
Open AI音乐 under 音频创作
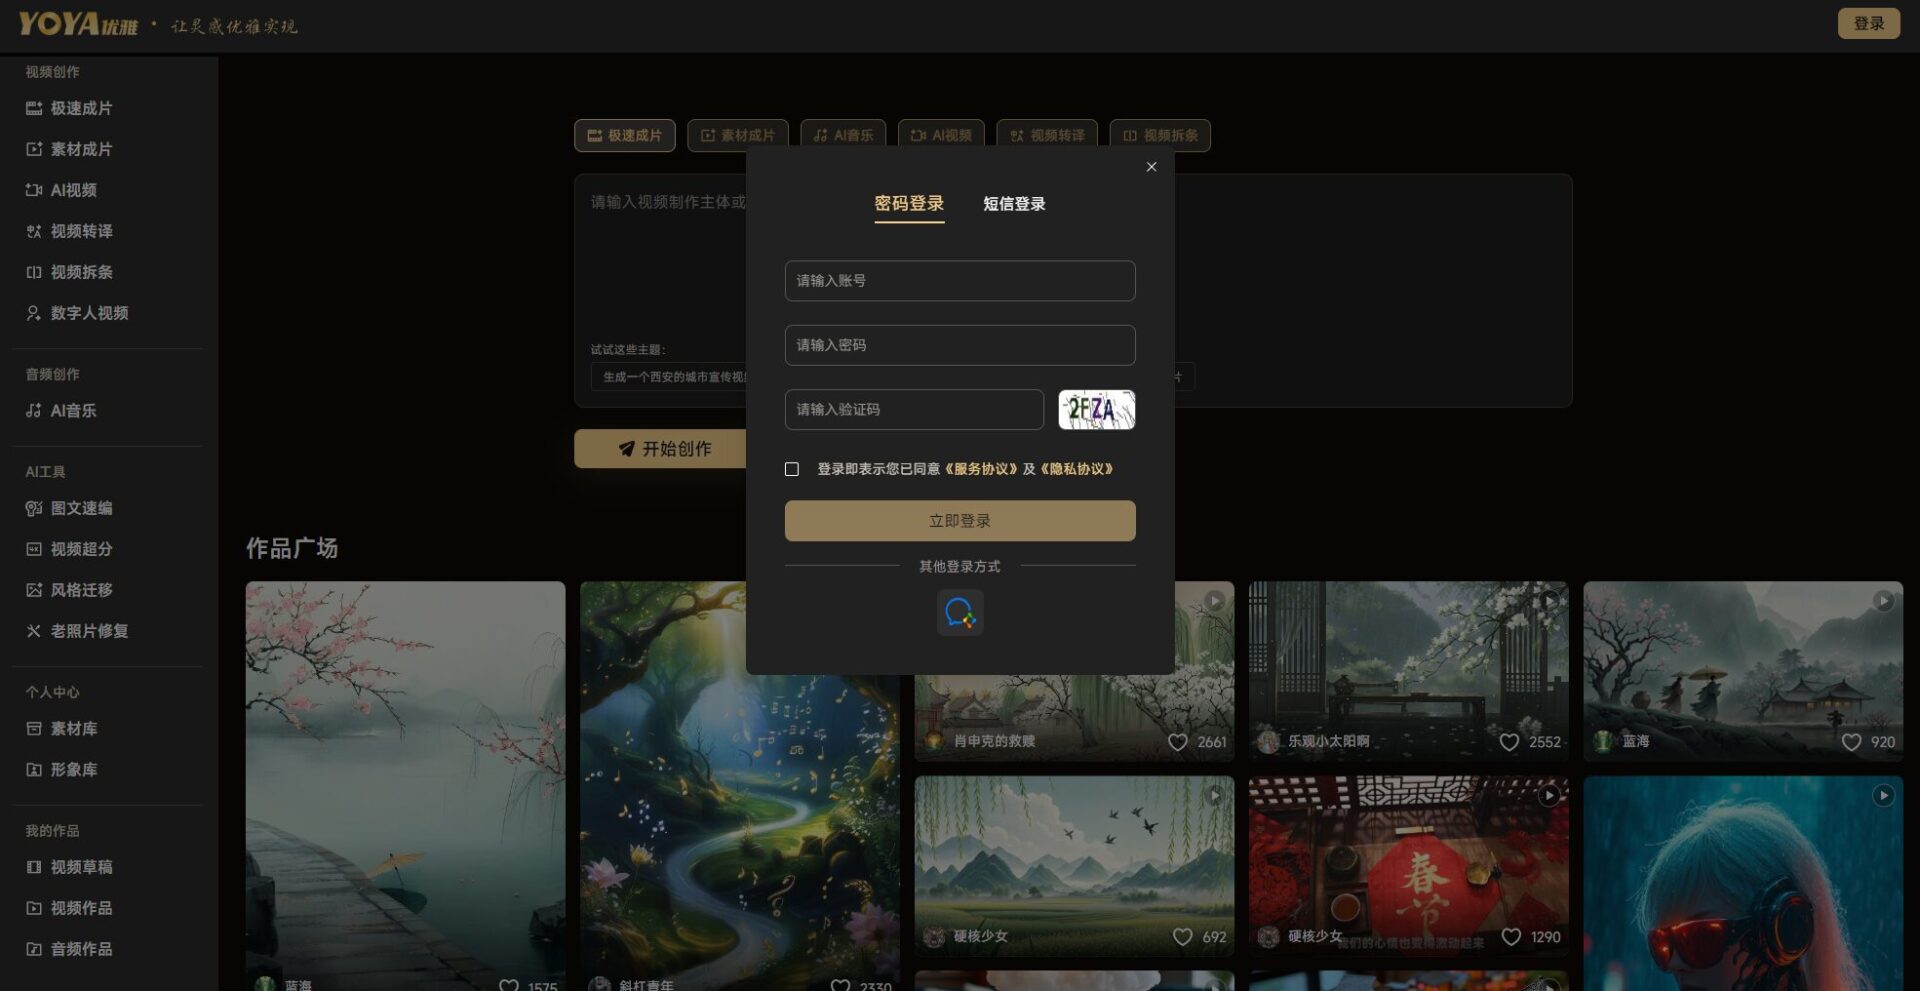pos(72,410)
